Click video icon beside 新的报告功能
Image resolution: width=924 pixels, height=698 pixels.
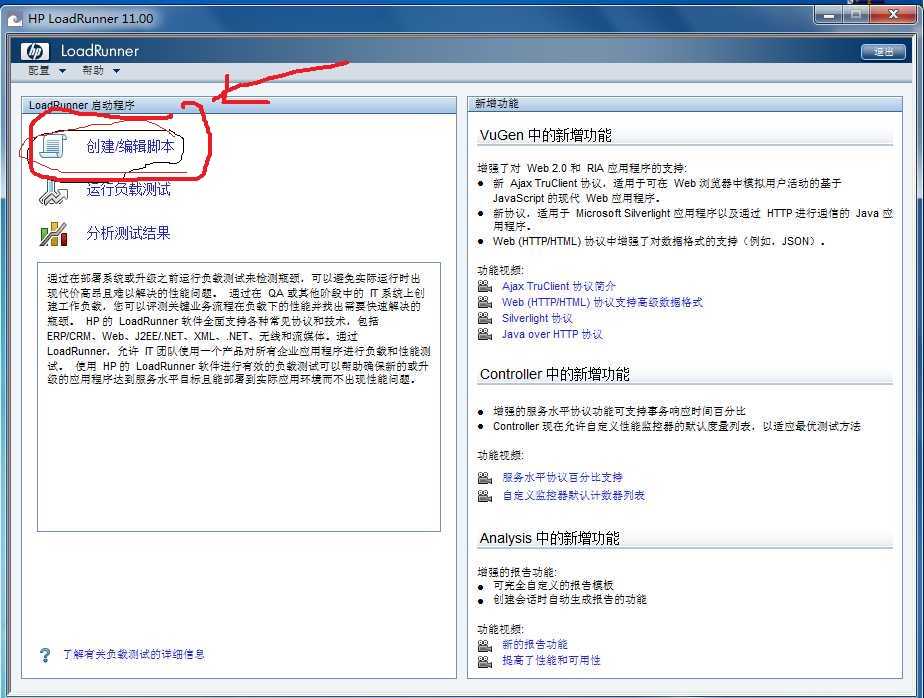485,645
